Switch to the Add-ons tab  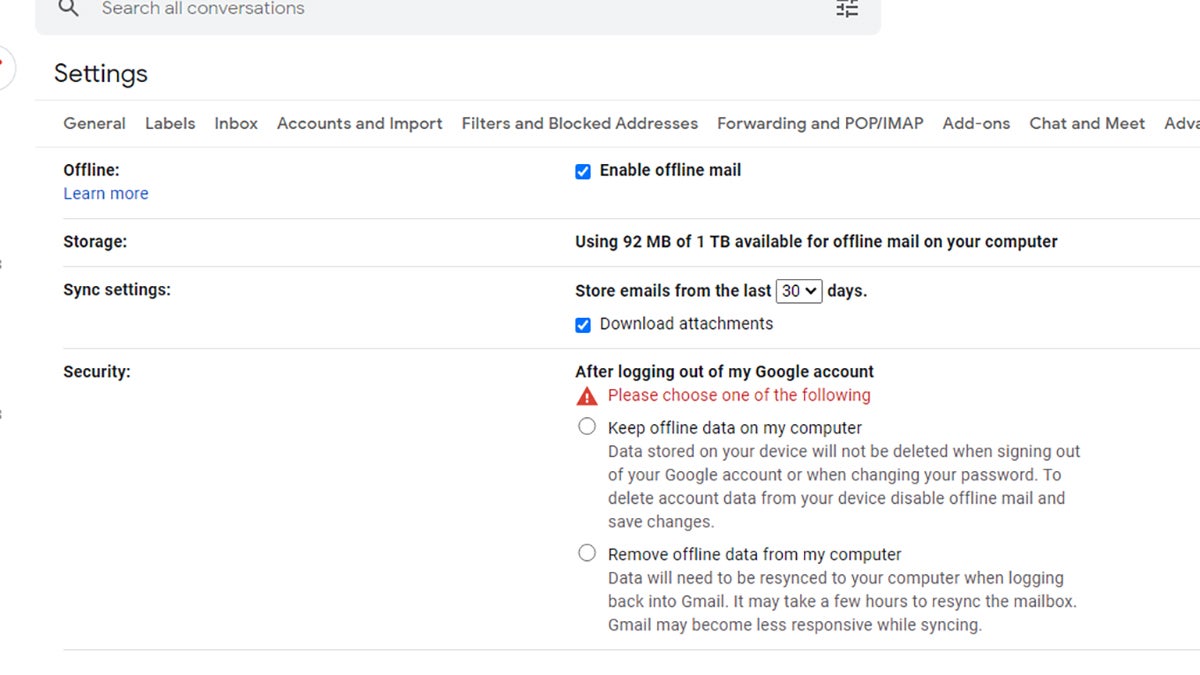[x=976, y=123]
